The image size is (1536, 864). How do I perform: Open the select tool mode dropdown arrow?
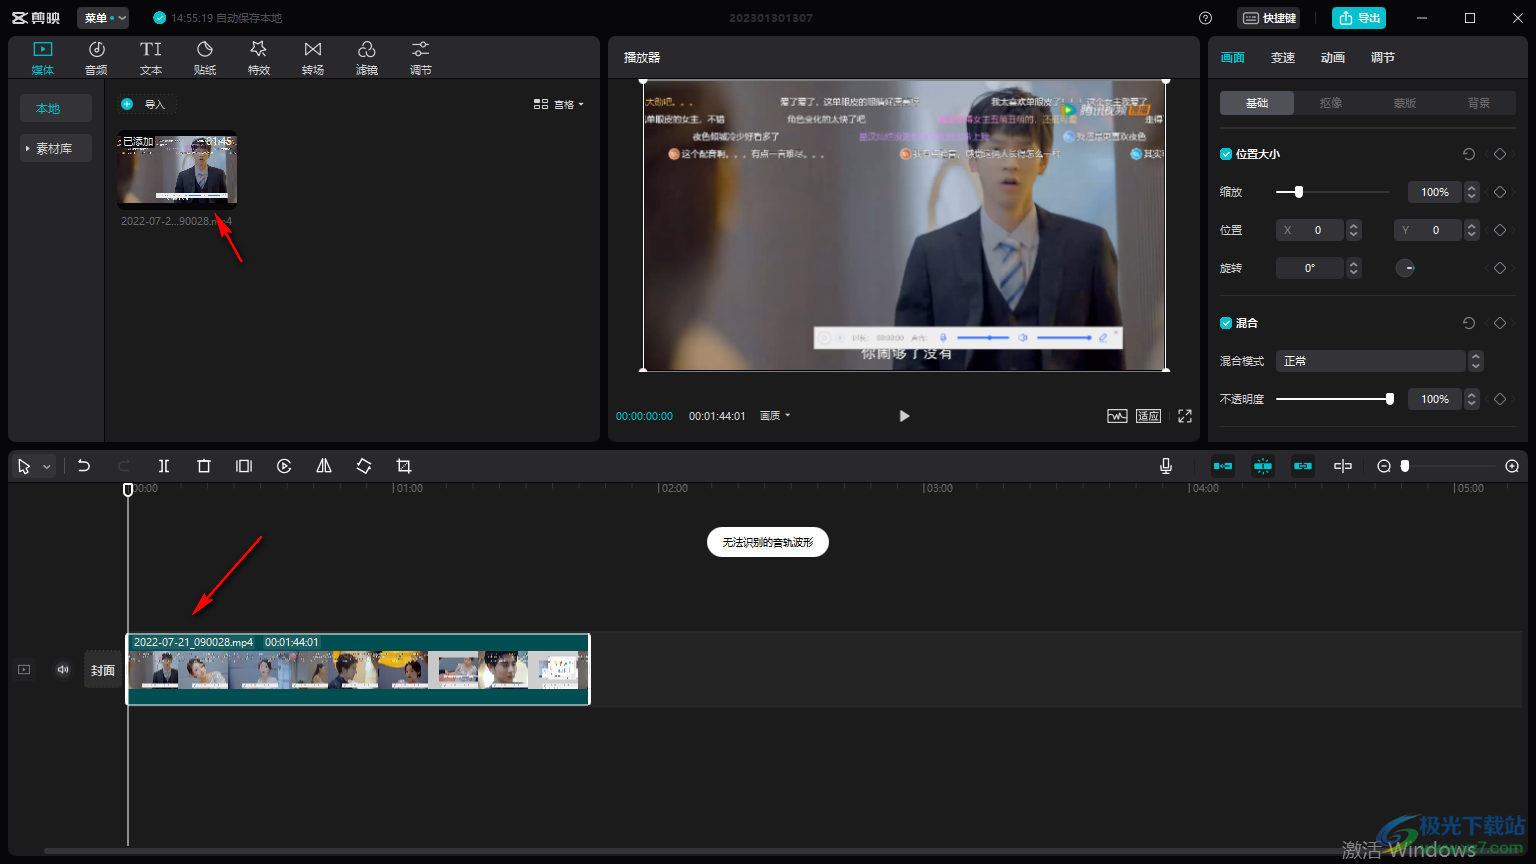47,467
